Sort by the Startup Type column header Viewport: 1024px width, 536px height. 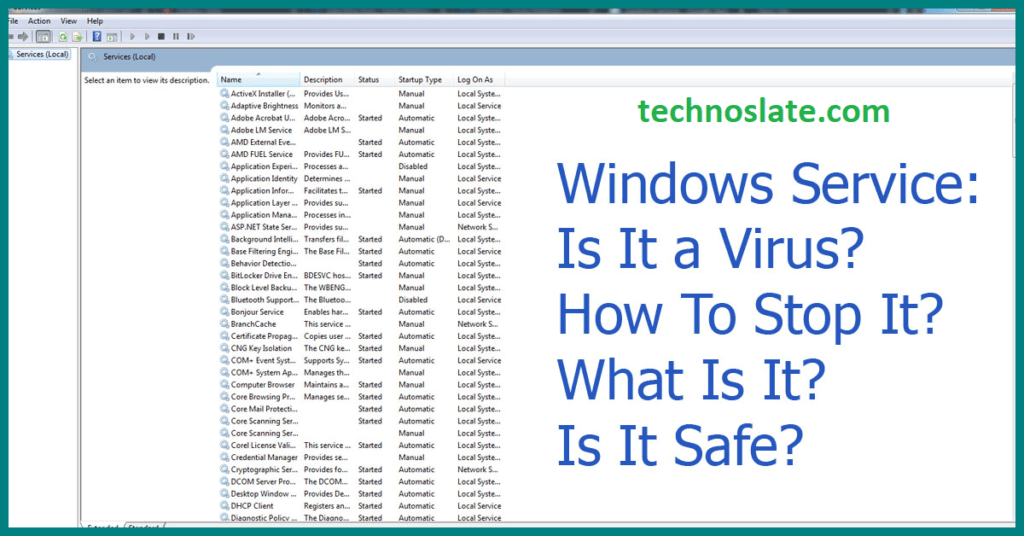coord(424,80)
